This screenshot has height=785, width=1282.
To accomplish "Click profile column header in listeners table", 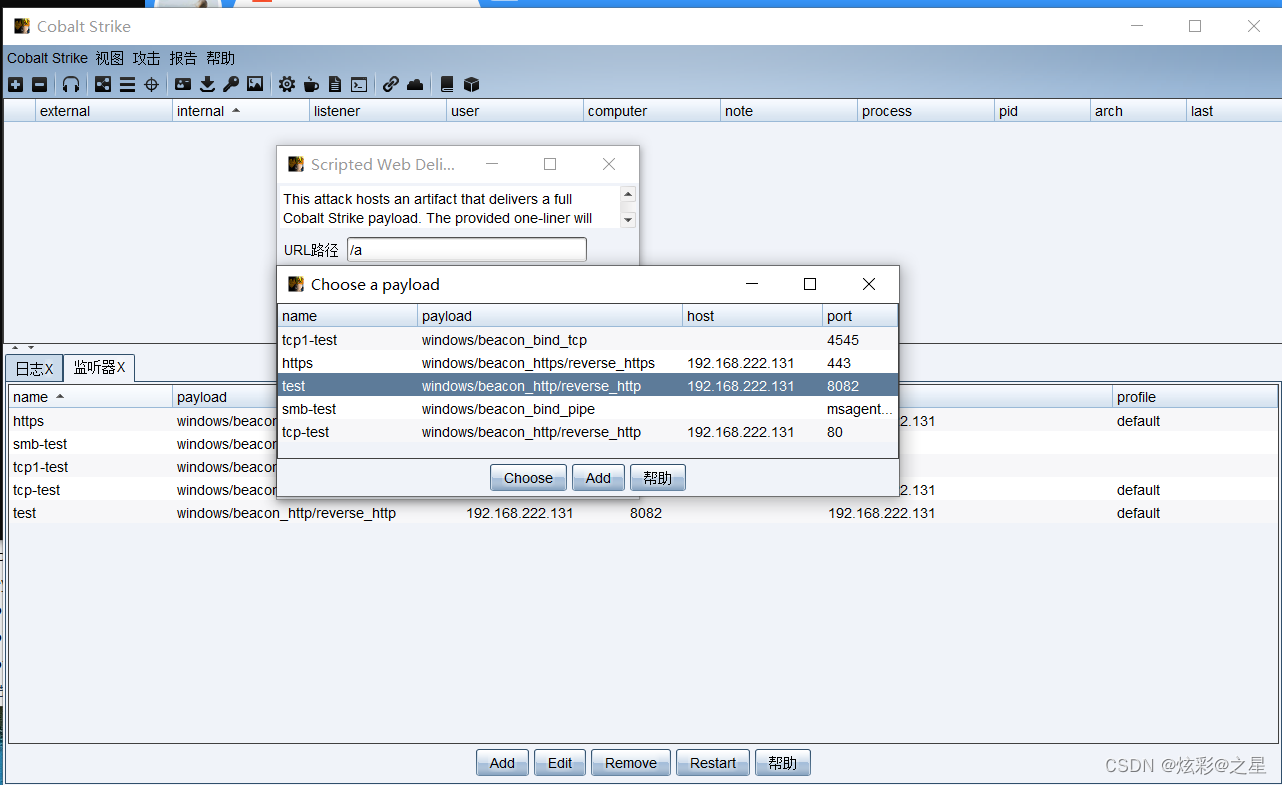I will (x=1195, y=397).
